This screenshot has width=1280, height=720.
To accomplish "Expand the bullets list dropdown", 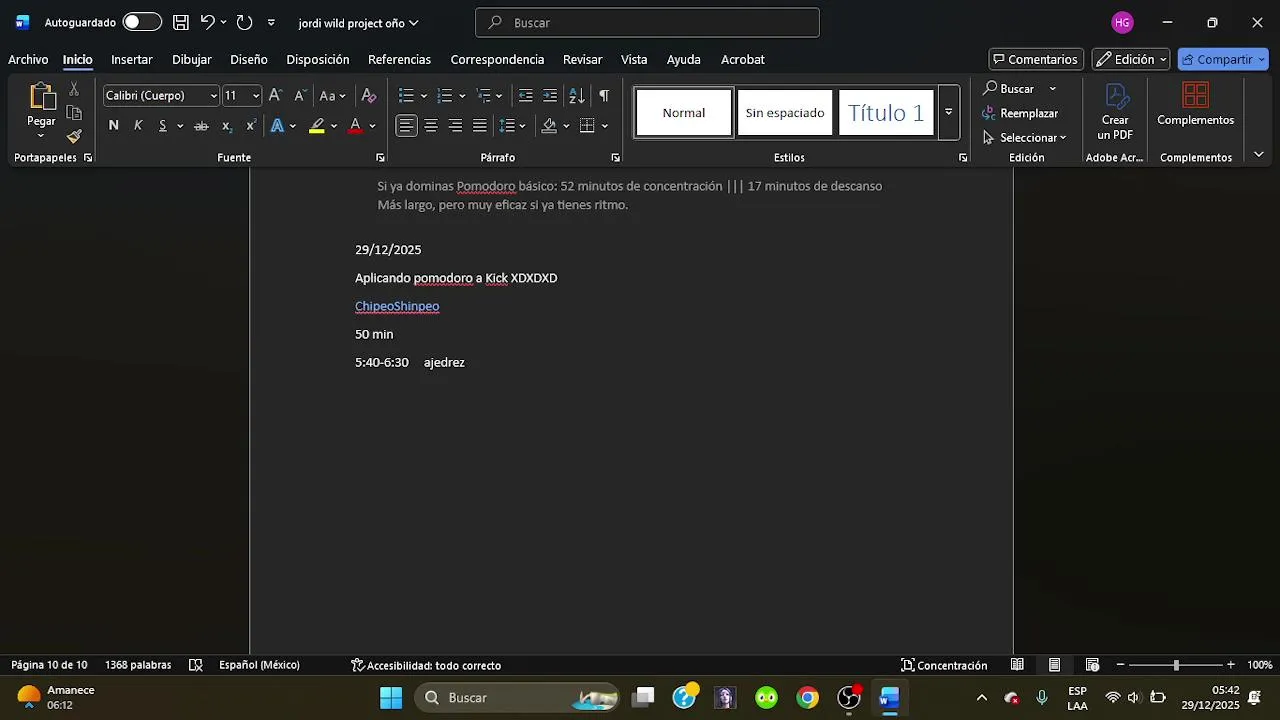I will [424, 96].
